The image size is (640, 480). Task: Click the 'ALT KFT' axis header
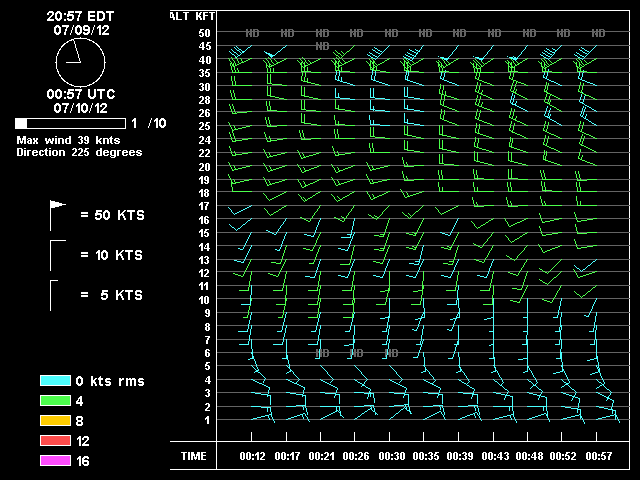click(192, 16)
